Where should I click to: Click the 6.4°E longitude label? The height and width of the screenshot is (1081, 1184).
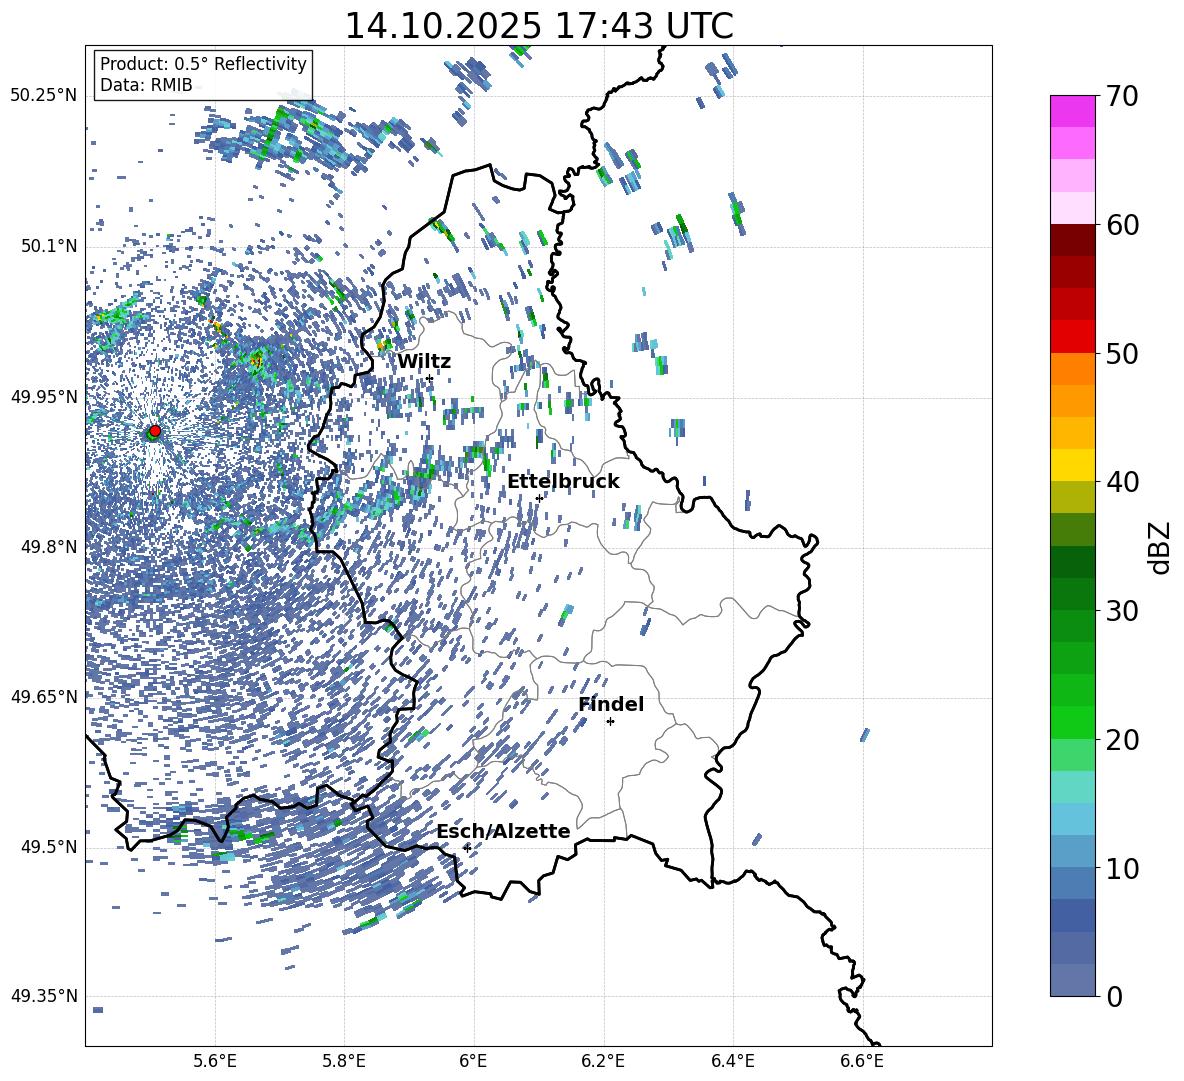point(732,1061)
